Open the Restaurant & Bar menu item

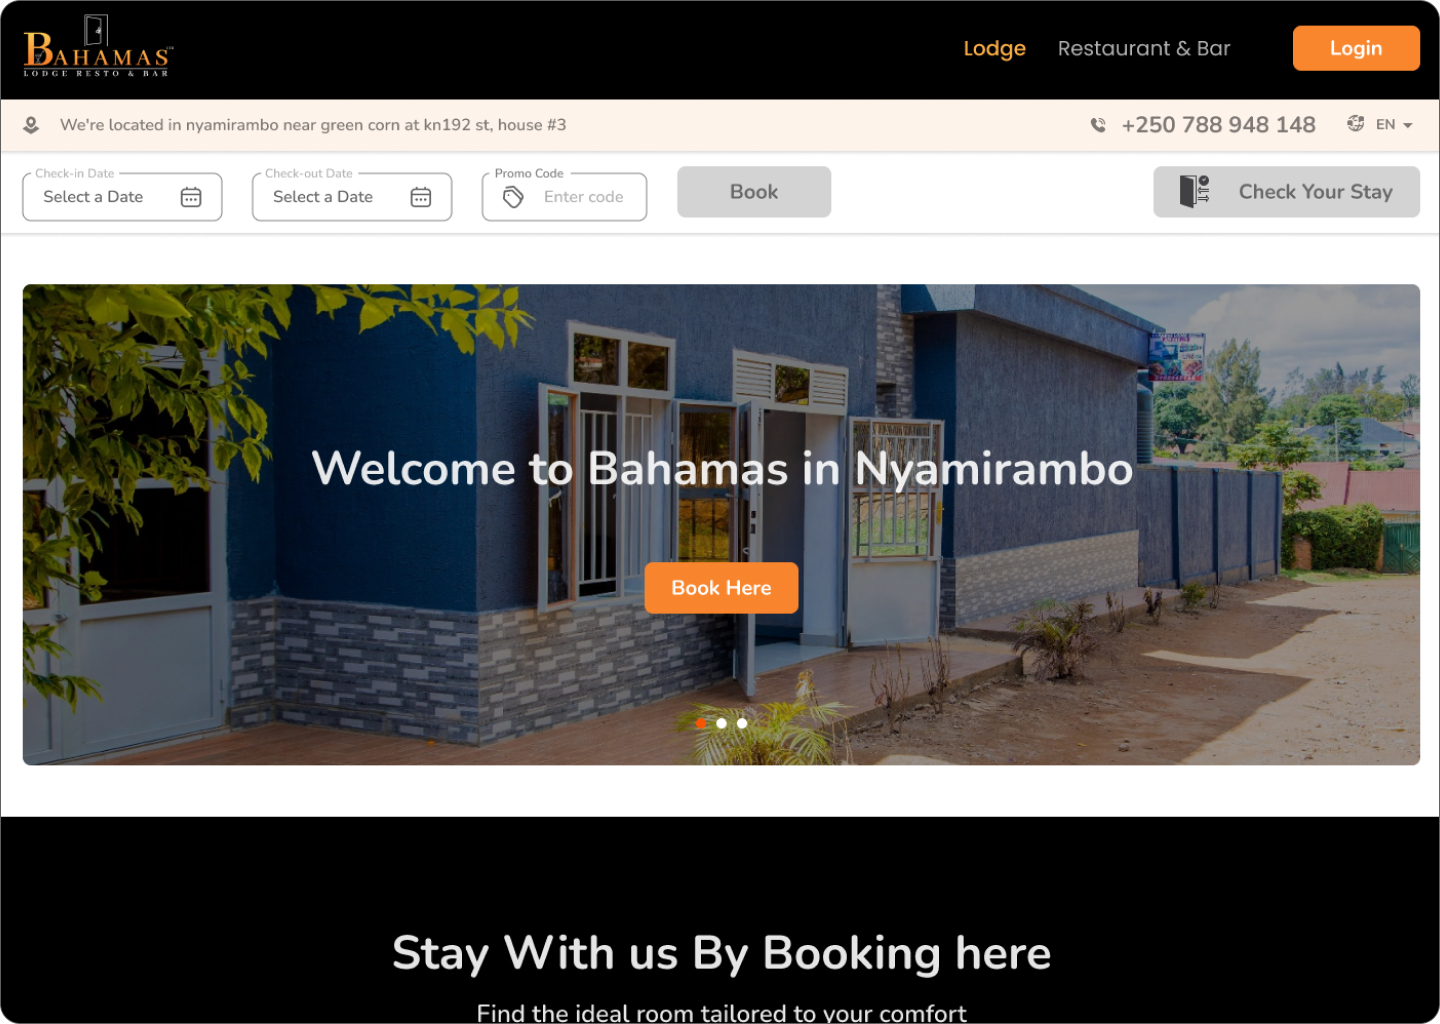pyautogui.click(x=1144, y=48)
